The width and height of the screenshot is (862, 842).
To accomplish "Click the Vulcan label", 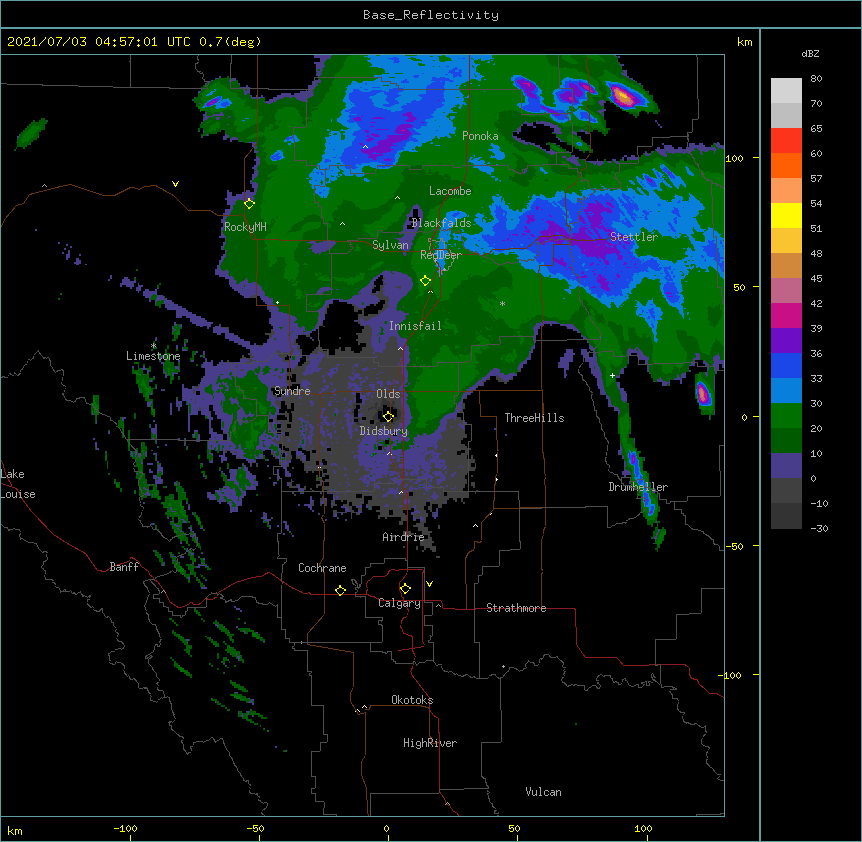I will pyautogui.click(x=543, y=792).
